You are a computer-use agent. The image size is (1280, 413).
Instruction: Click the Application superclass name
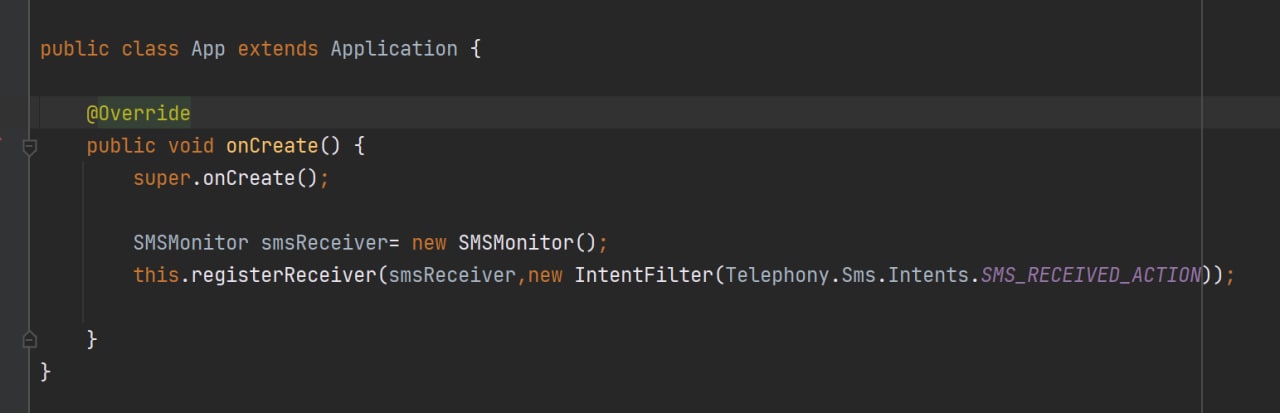point(394,49)
